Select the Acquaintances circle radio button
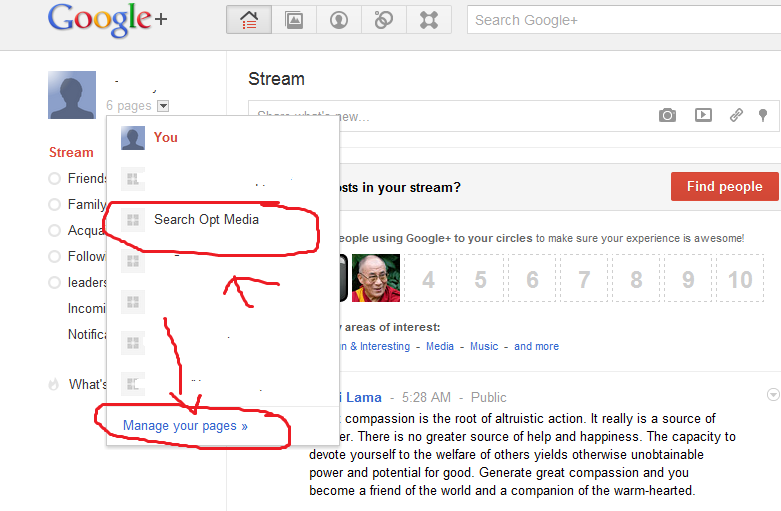This screenshot has width=781, height=511. click(54, 230)
